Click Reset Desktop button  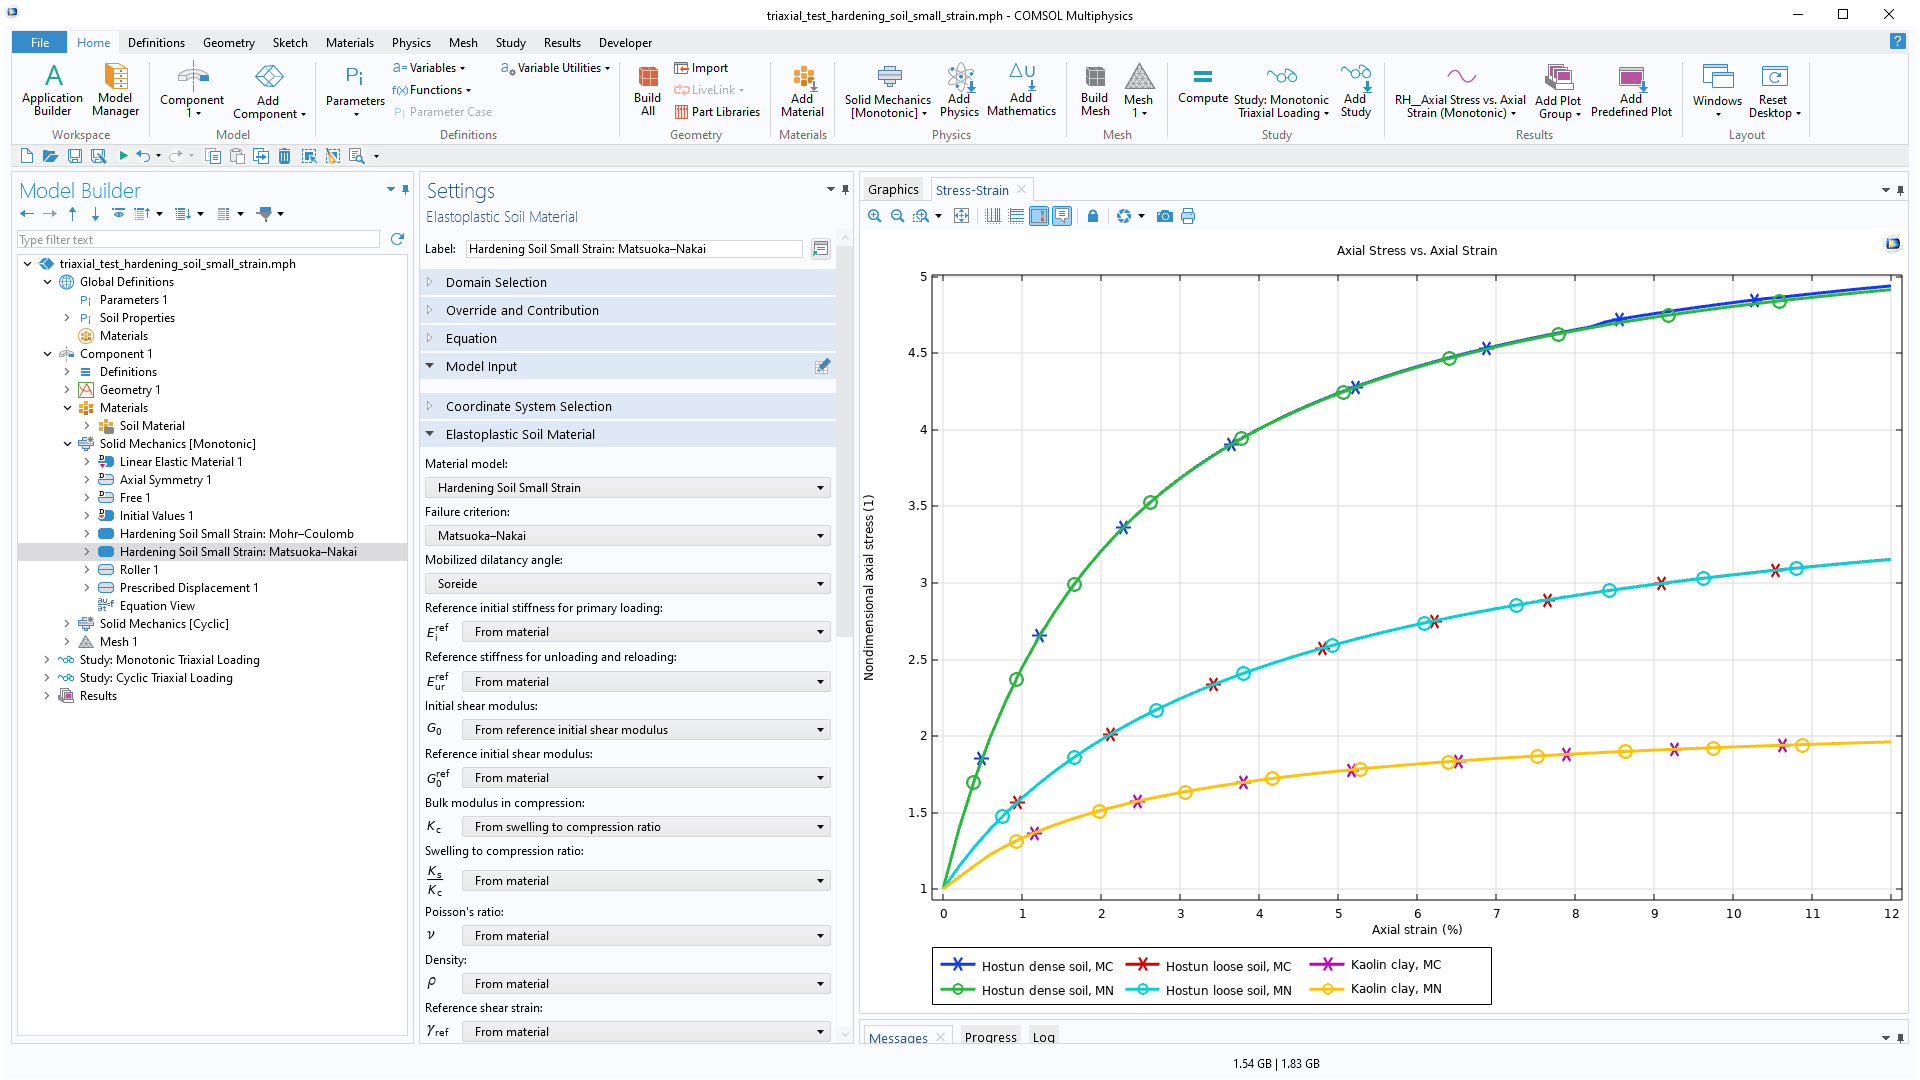coord(1774,90)
